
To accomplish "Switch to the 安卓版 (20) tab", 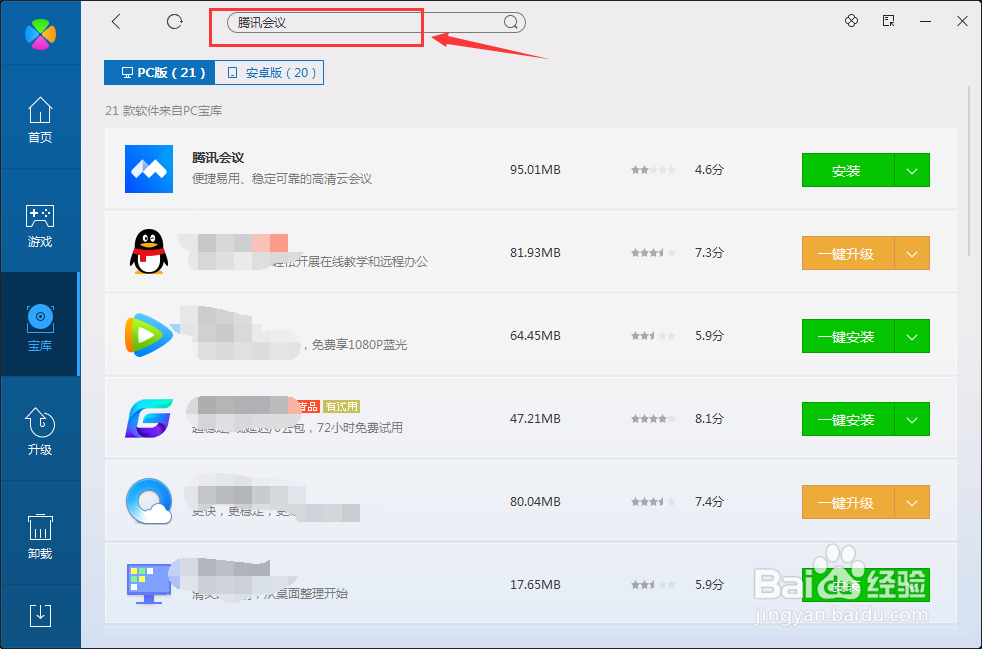I will pos(269,73).
